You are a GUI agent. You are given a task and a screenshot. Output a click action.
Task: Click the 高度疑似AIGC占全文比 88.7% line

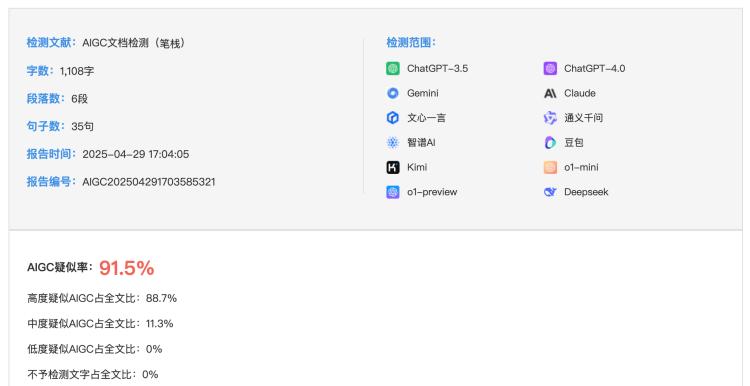[102, 298]
